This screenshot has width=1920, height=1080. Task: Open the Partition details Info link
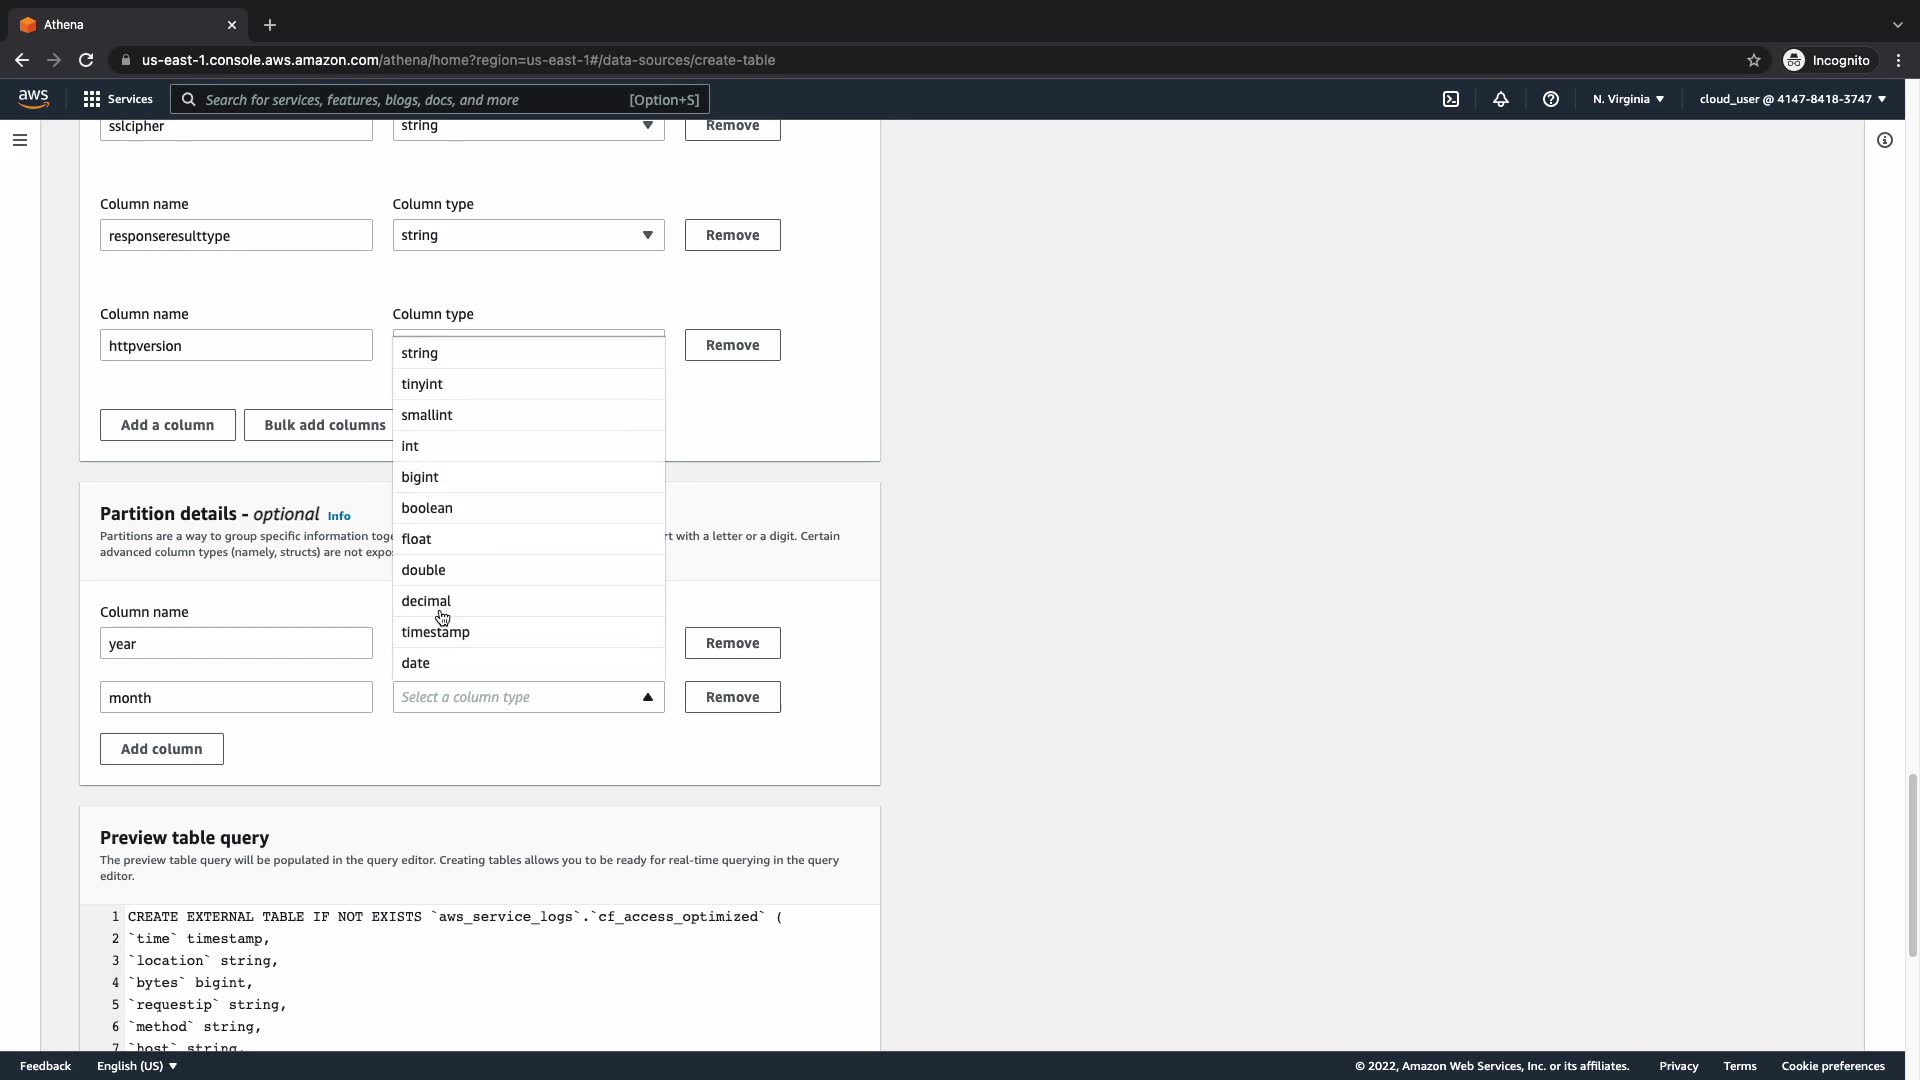(339, 516)
